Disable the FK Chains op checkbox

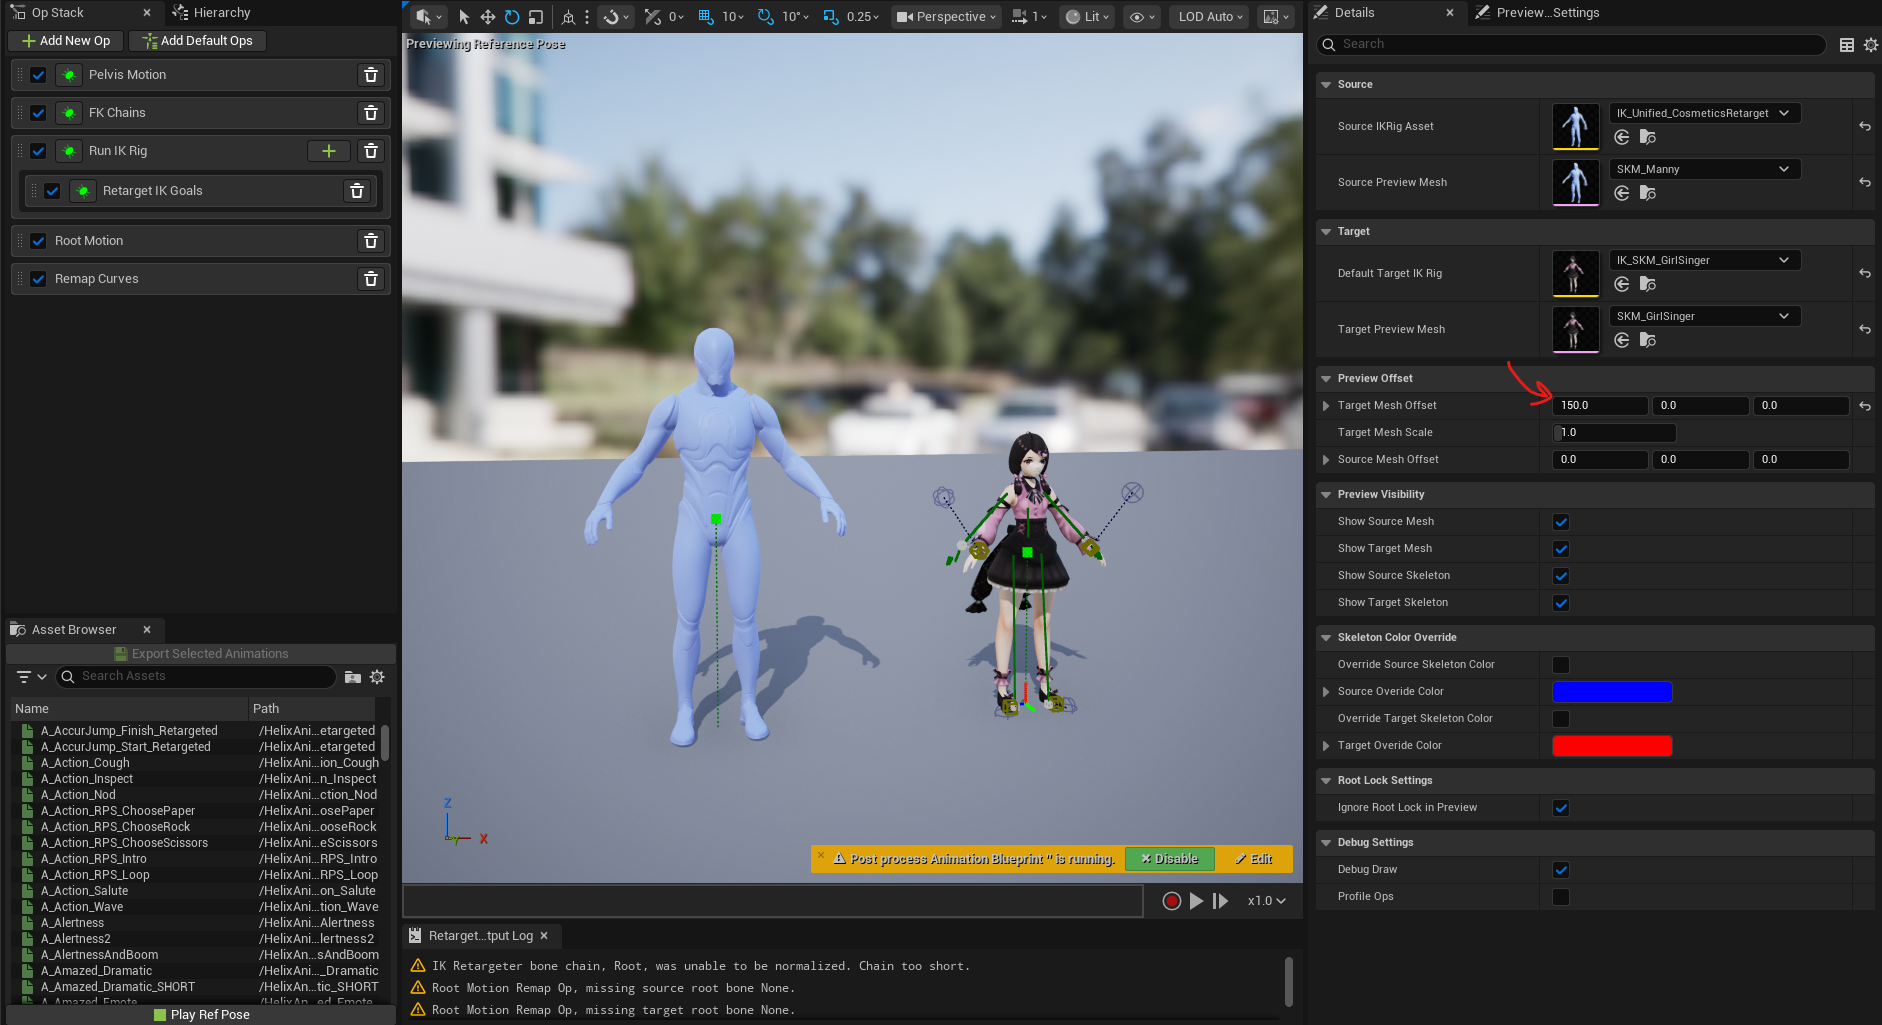click(x=38, y=113)
